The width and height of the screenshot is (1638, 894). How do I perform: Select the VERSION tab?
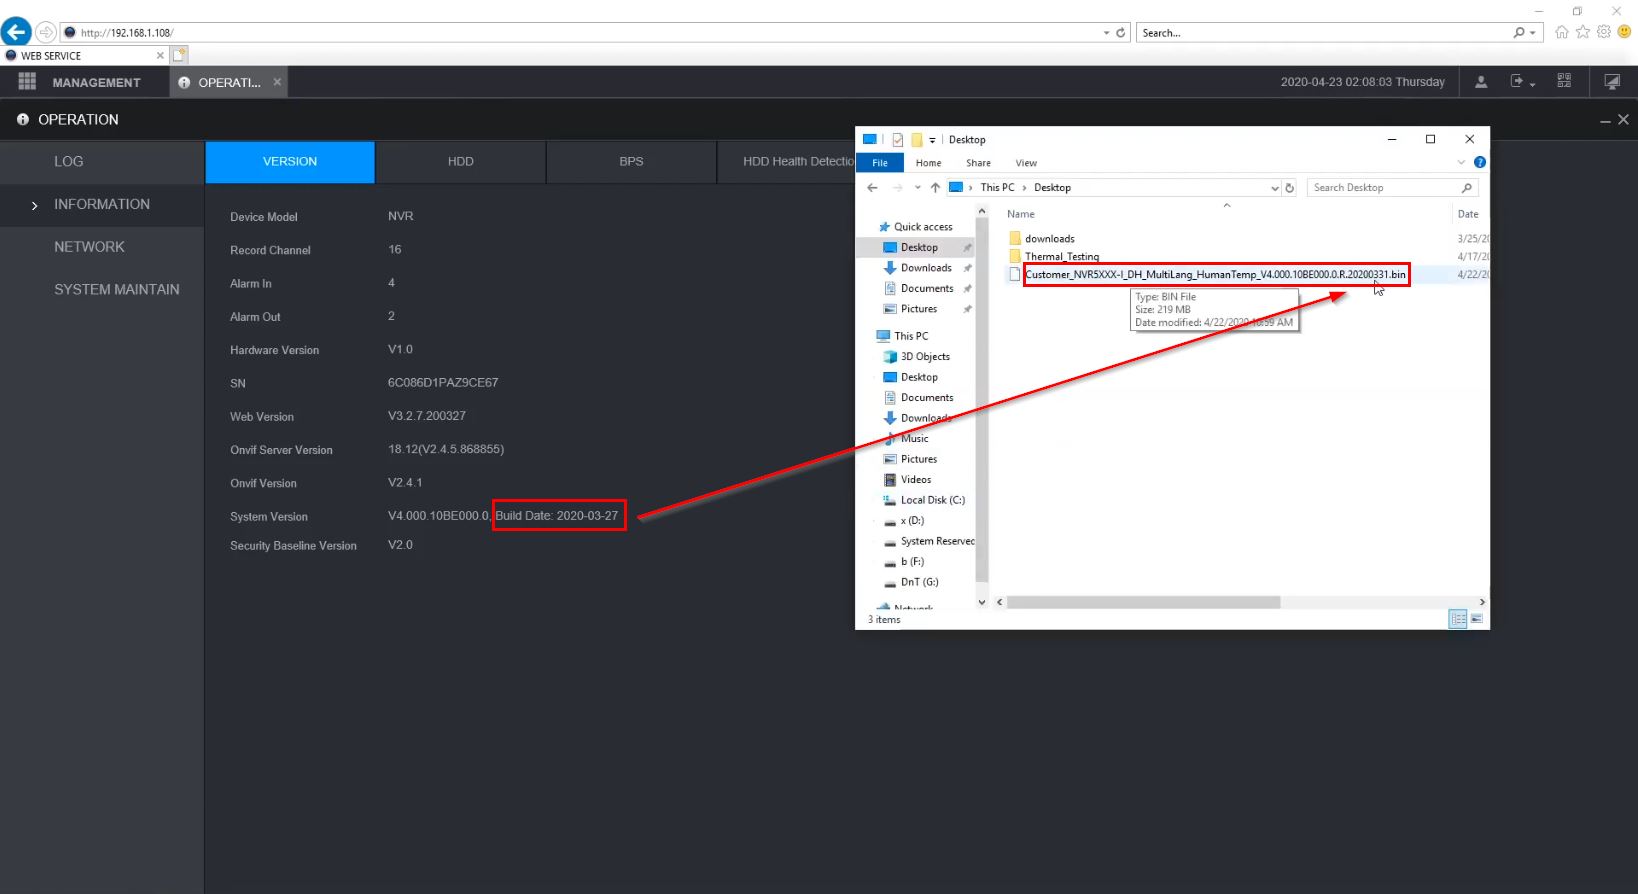point(290,162)
